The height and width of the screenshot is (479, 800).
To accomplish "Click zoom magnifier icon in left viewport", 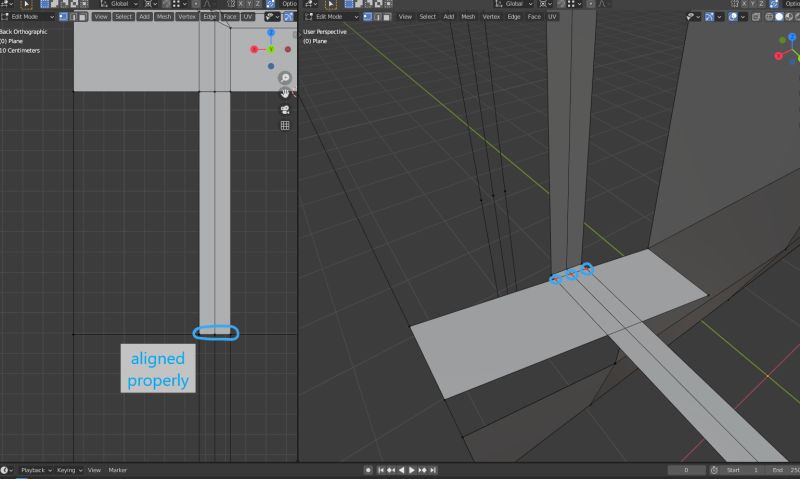I will 285,78.
